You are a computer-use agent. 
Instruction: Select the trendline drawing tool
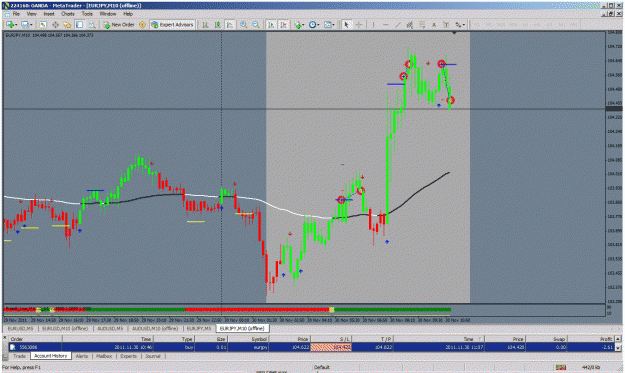[x=397, y=25]
